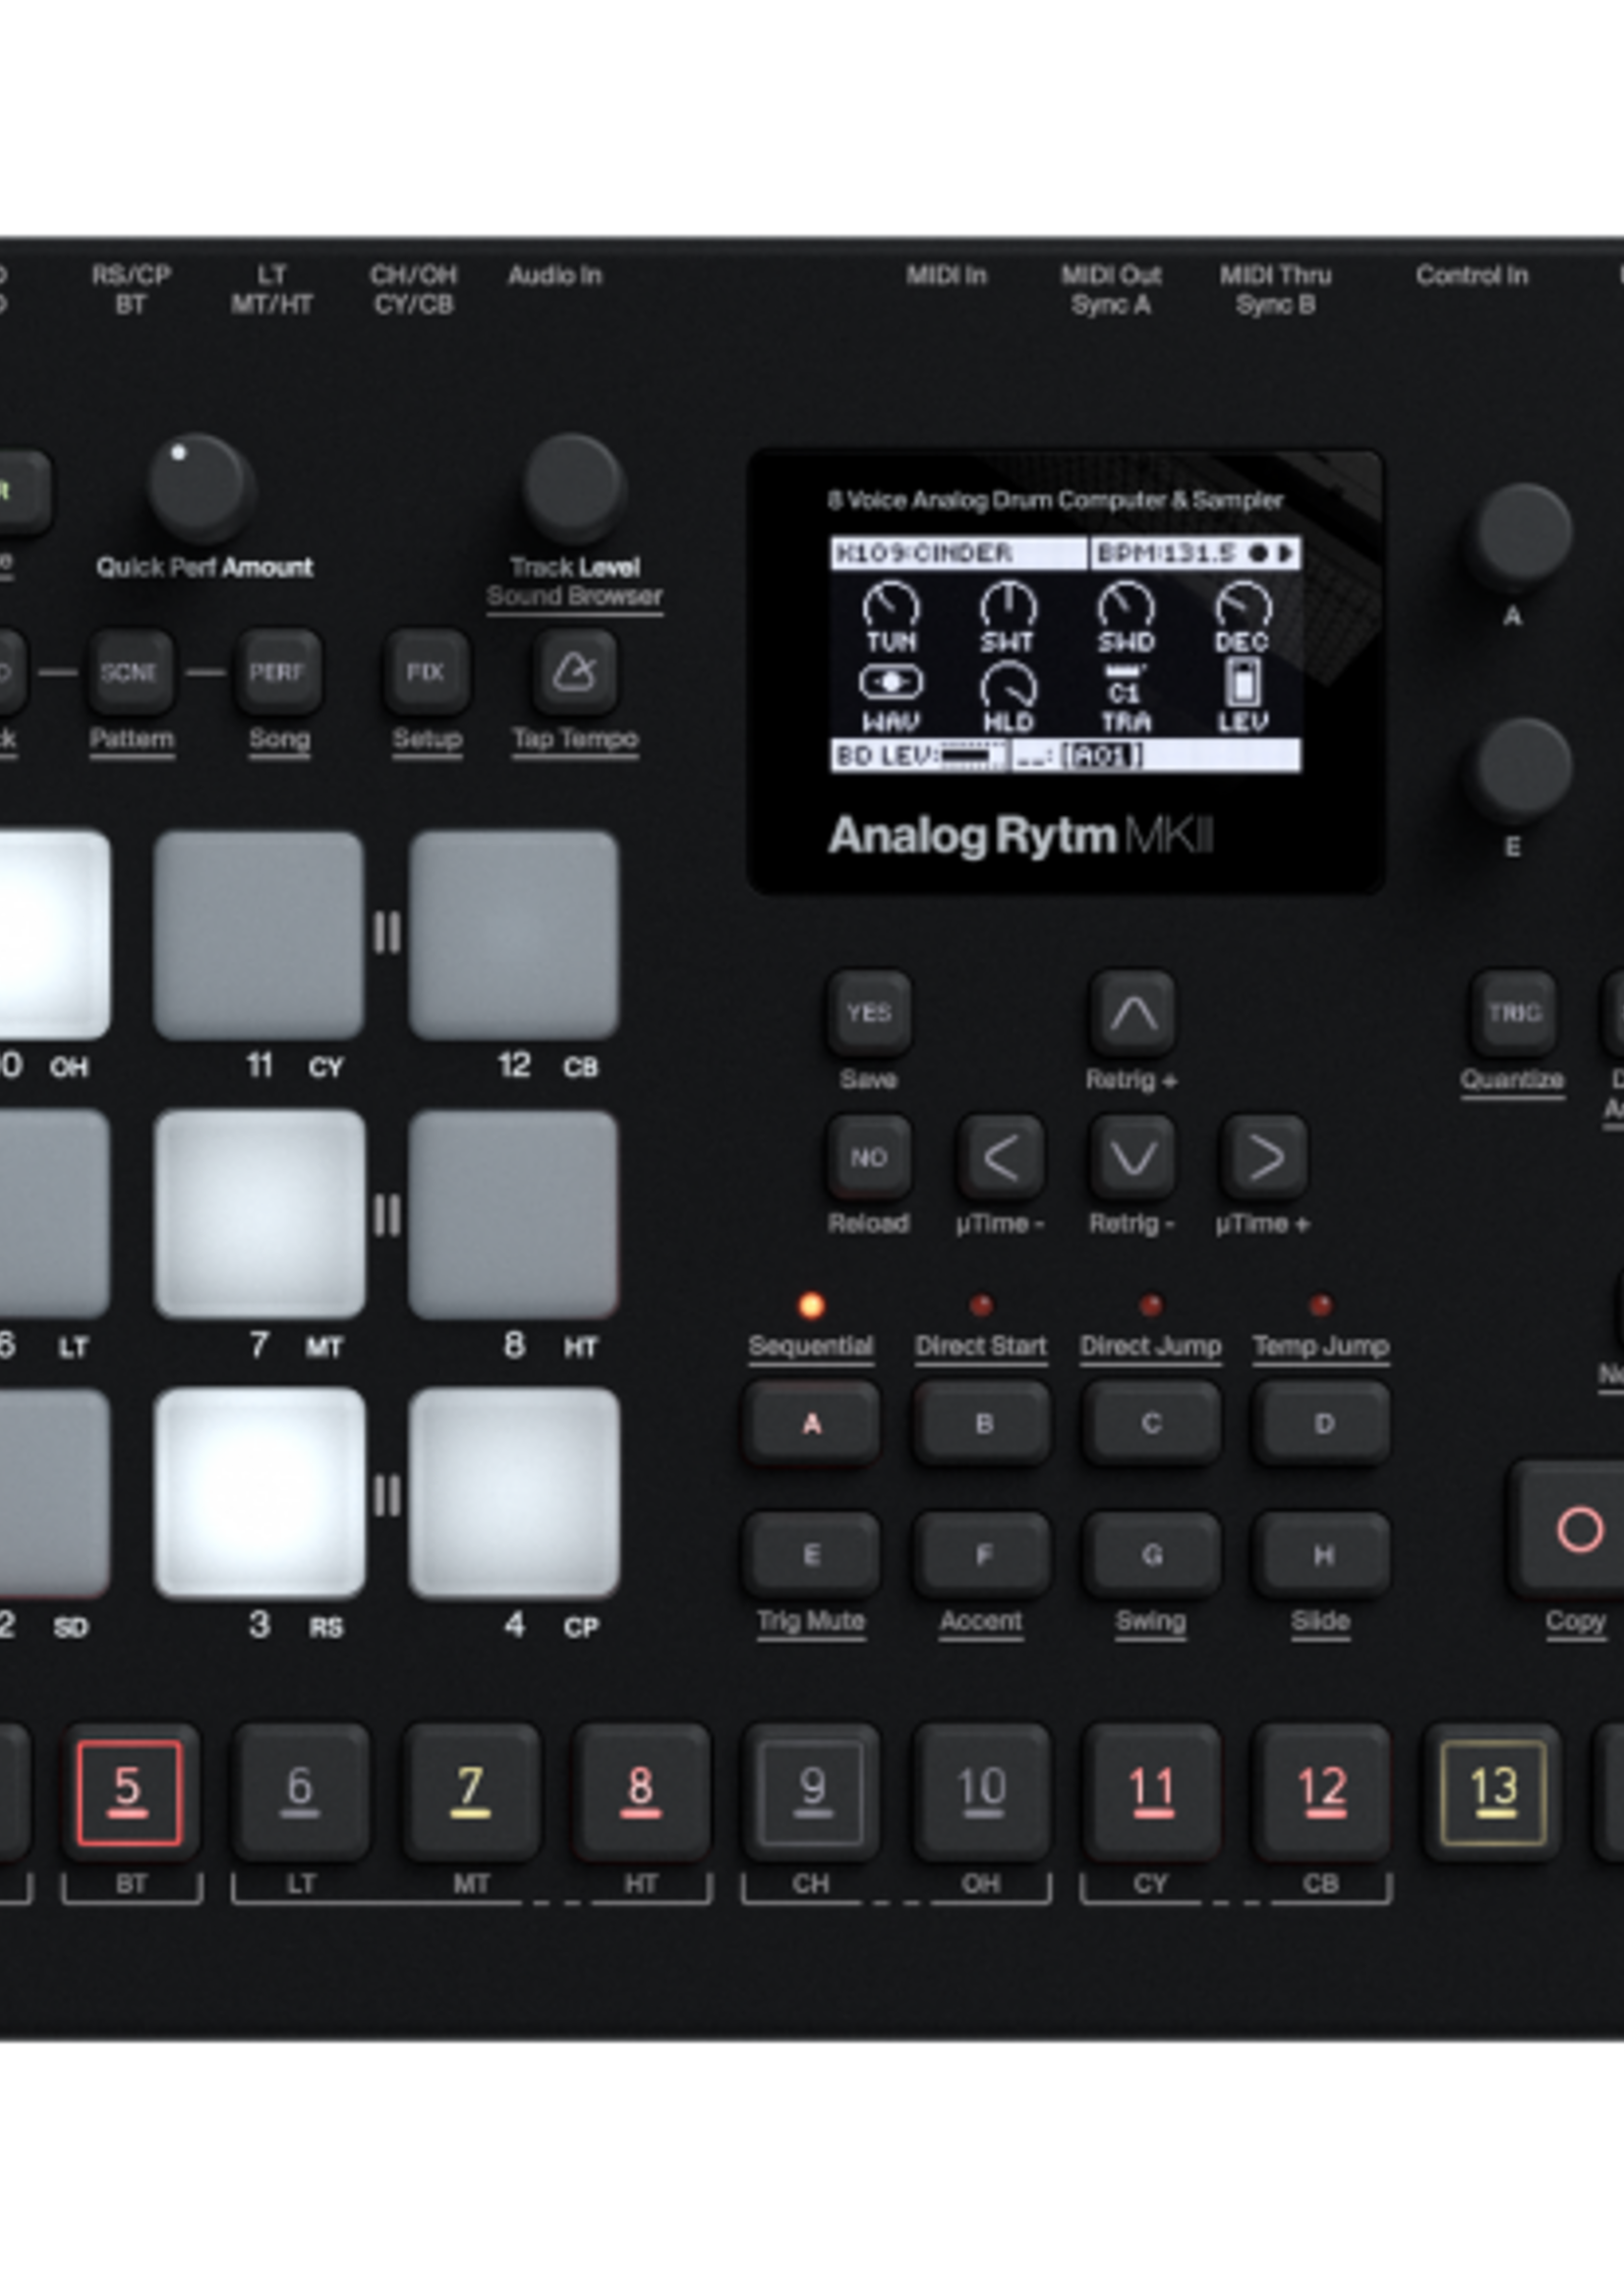Image resolution: width=1624 pixels, height=2274 pixels.
Task: Select the PERF Song button
Action: point(278,672)
